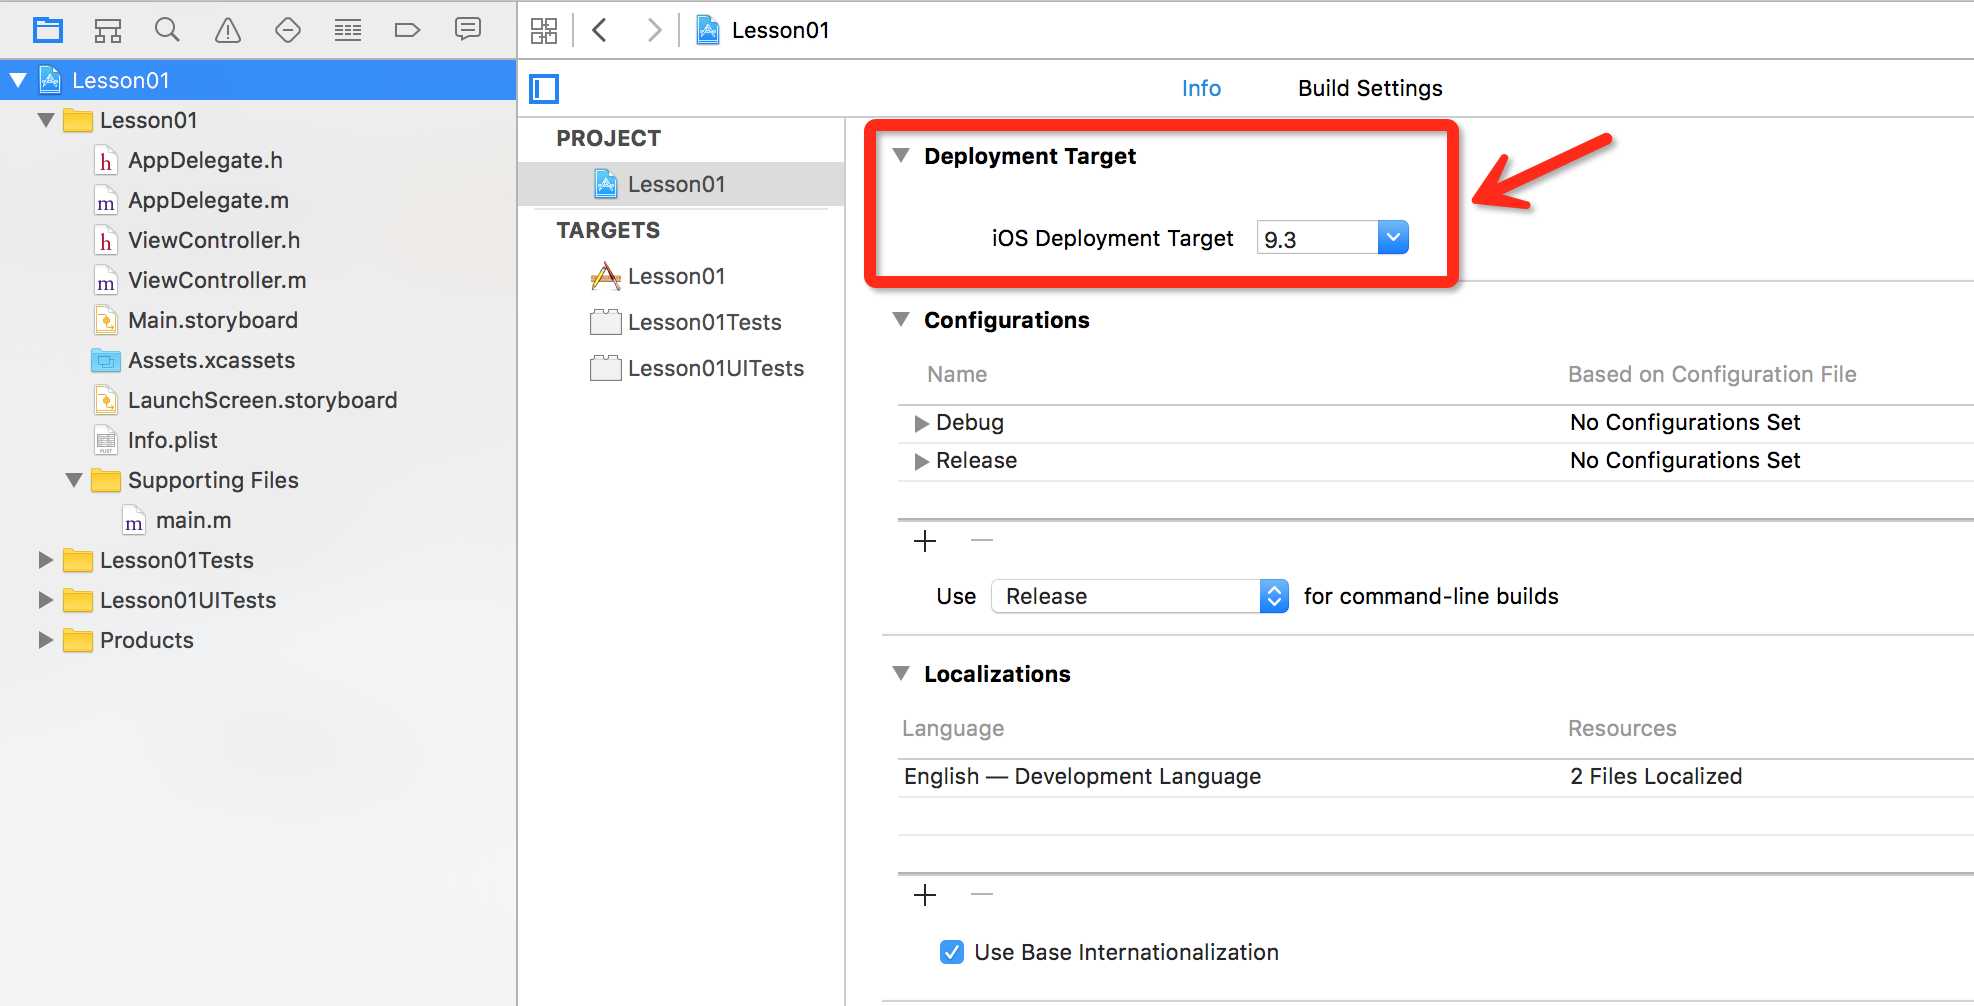This screenshot has width=1974, height=1006.
Task: Go back using the left chevron
Action: coord(600,30)
